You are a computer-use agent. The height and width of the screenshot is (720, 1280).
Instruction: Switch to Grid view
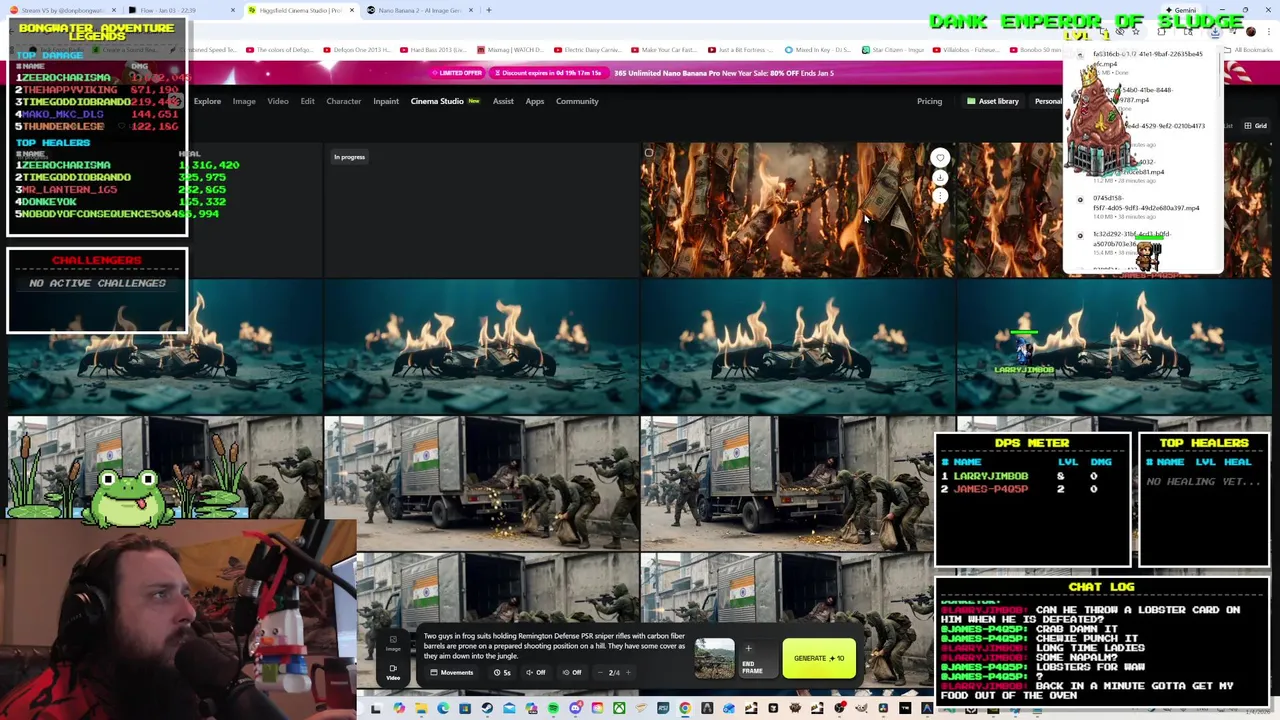click(x=1255, y=126)
